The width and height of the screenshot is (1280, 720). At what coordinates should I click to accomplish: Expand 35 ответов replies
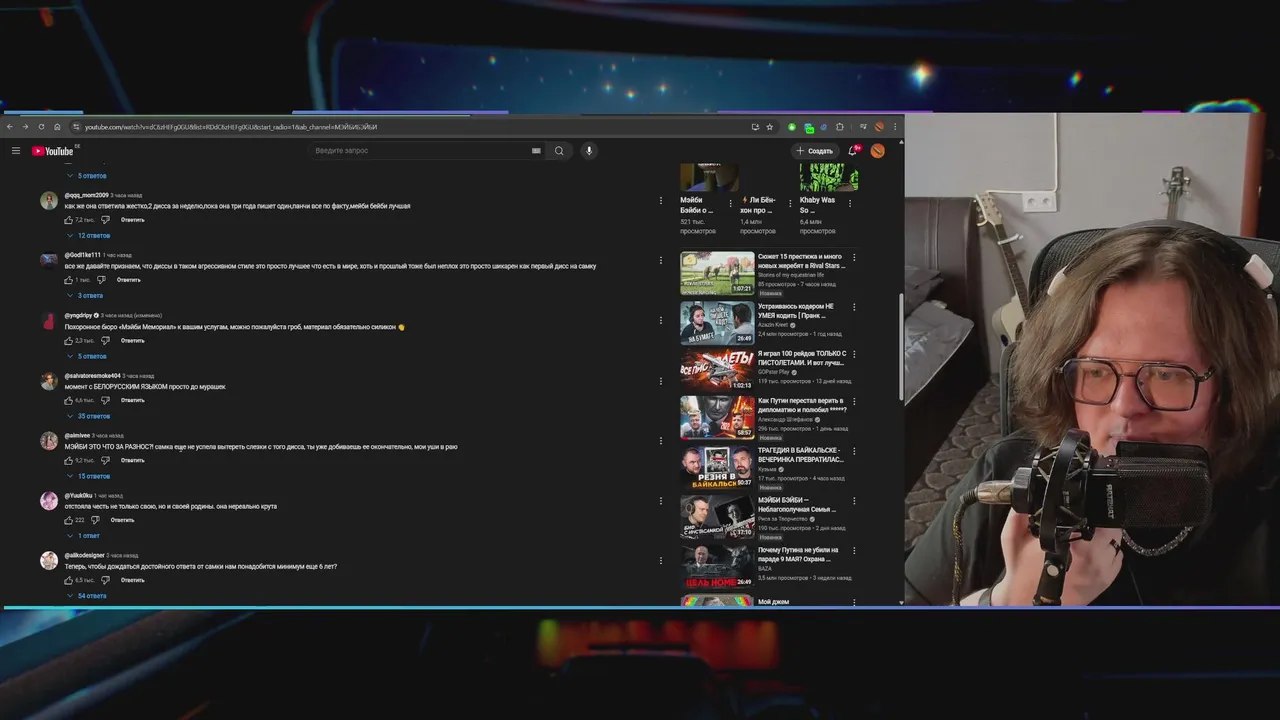(x=88, y=416)
